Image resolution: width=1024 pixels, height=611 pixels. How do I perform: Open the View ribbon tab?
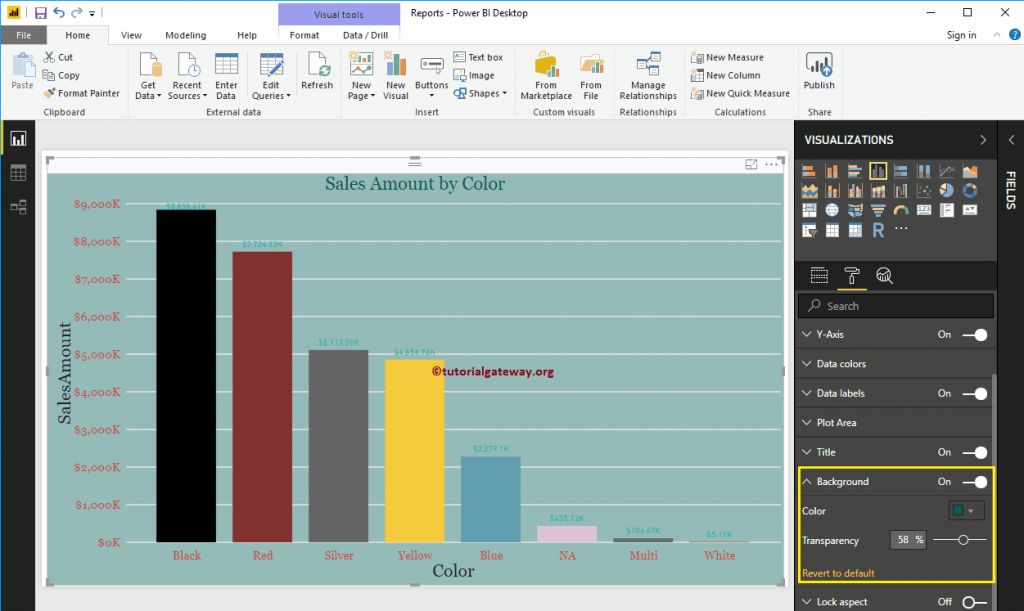(131, 34)
